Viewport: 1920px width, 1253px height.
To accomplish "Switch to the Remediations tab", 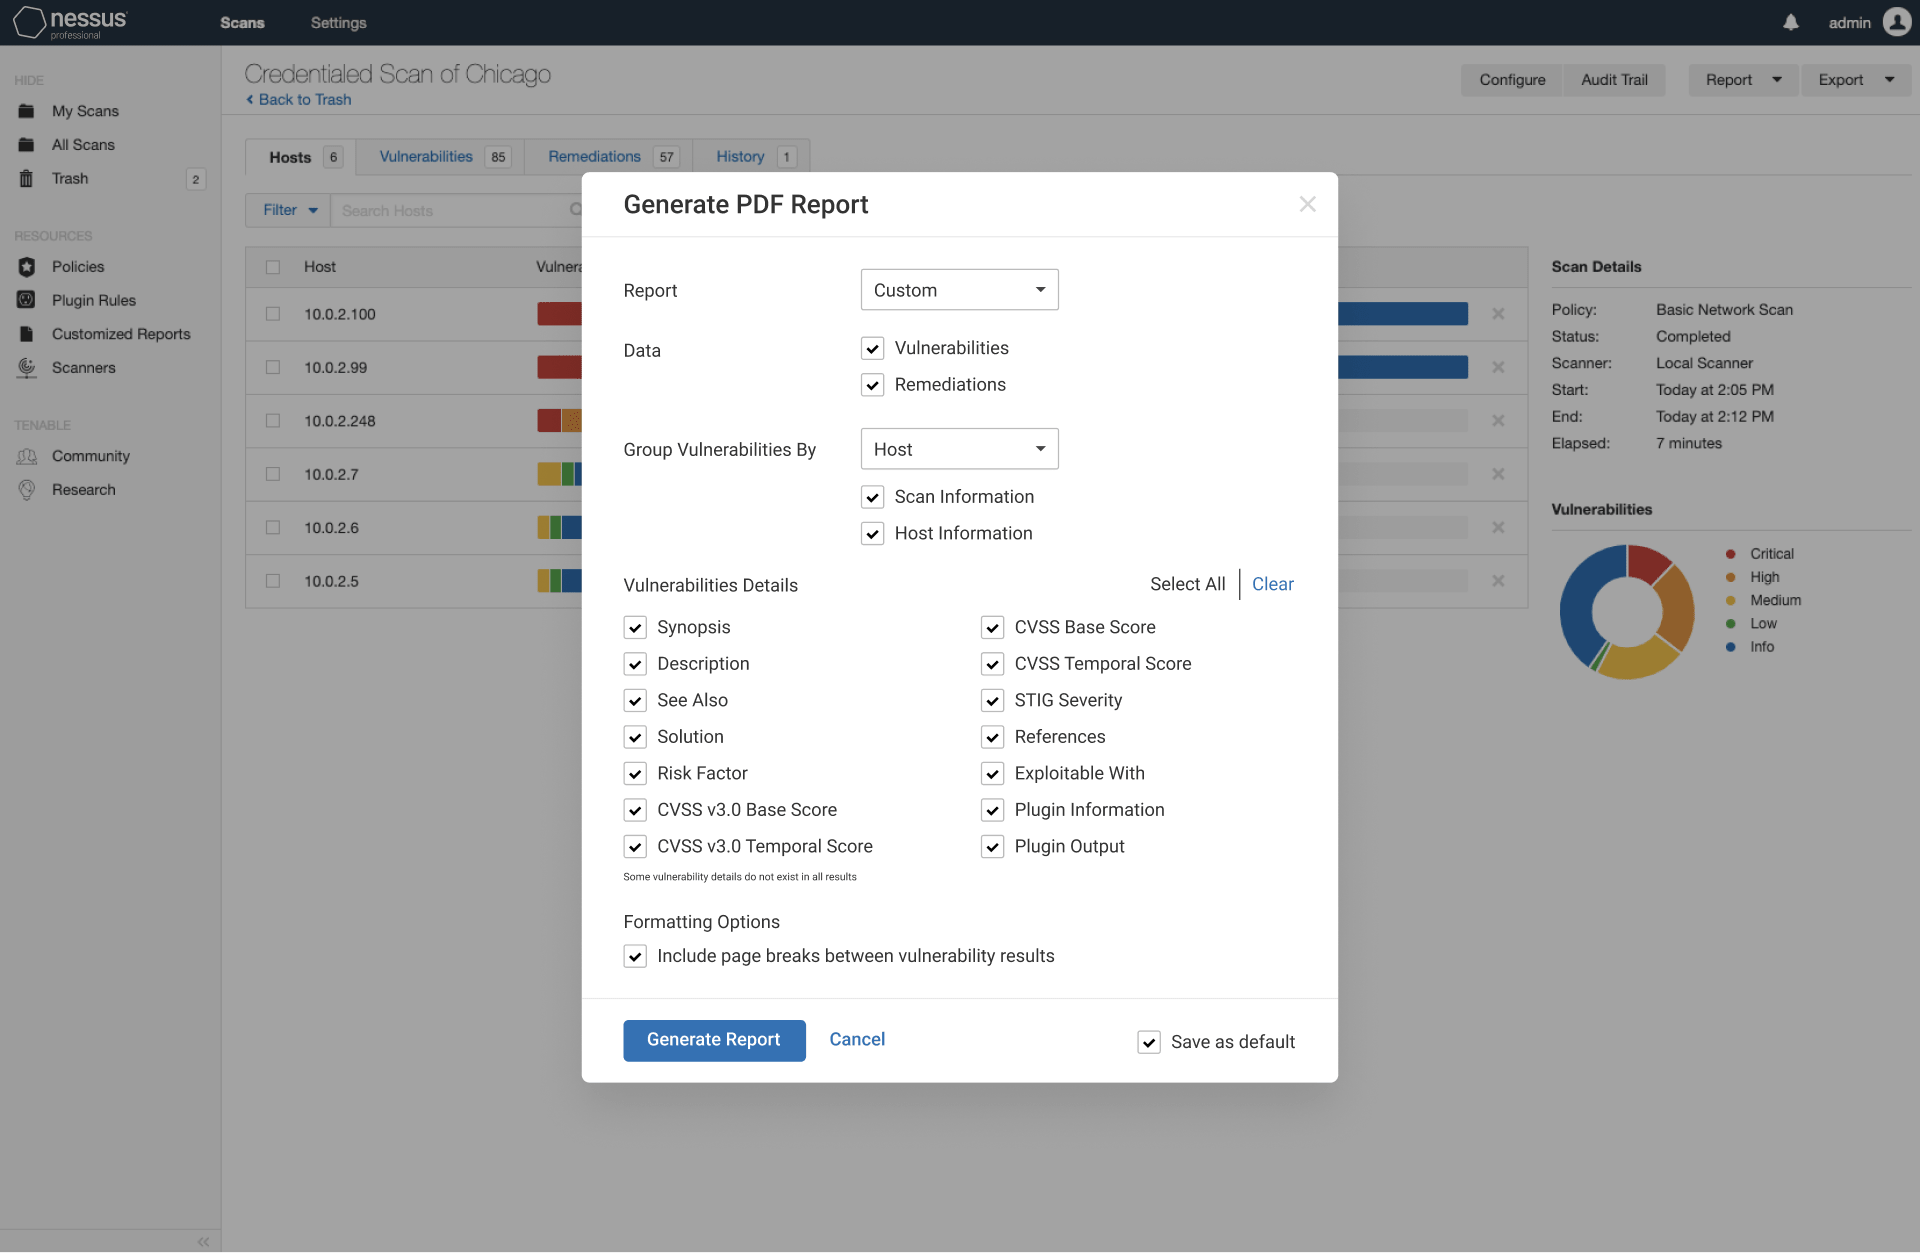I will click(595, 157).
